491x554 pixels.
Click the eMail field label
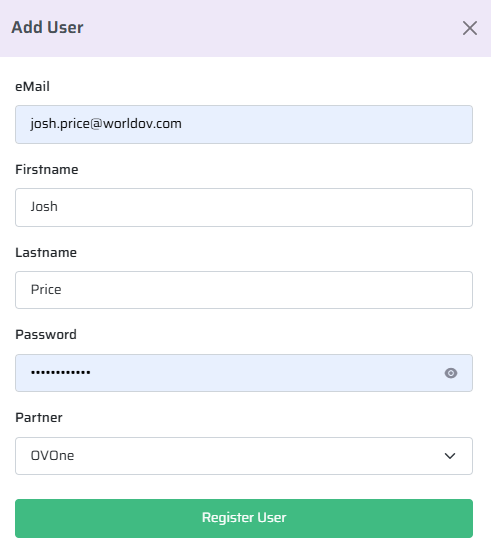pos(32,87)
